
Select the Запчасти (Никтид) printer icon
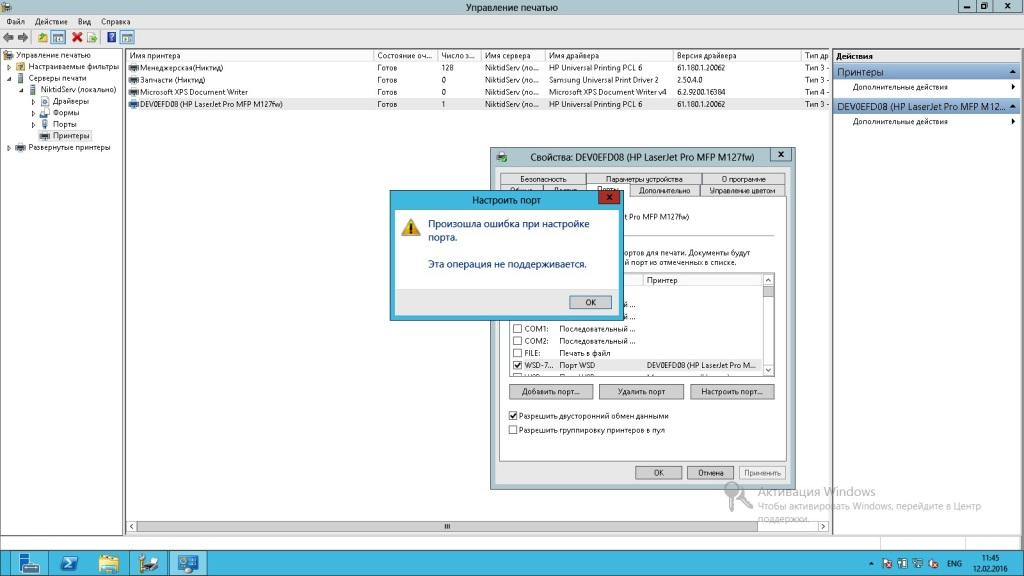tap(134, 80)
